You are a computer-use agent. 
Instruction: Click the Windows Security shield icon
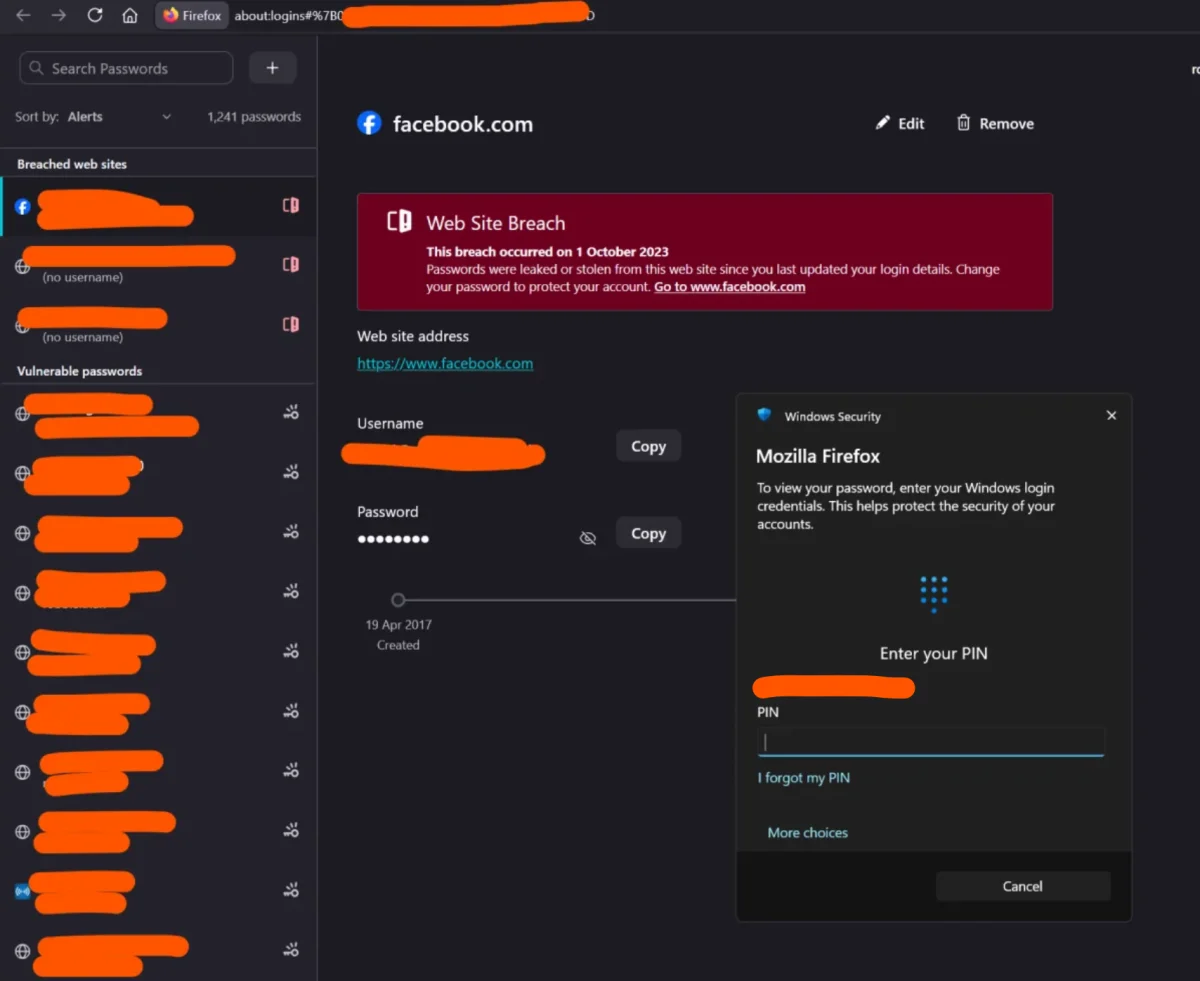765,416
